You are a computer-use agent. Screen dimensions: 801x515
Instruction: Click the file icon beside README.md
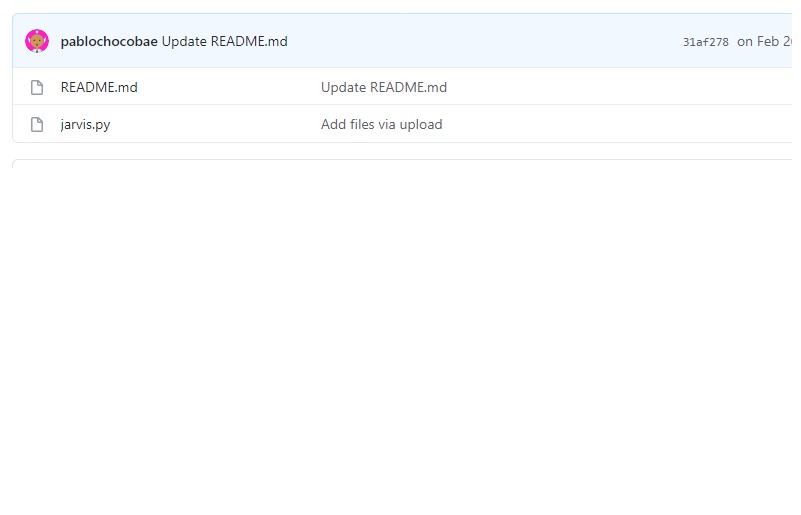37,87
